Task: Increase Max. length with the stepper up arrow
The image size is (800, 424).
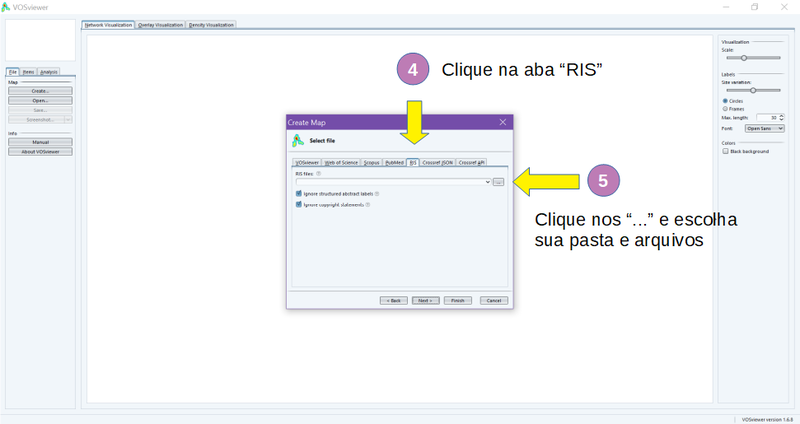Action: tap(781, 116)
